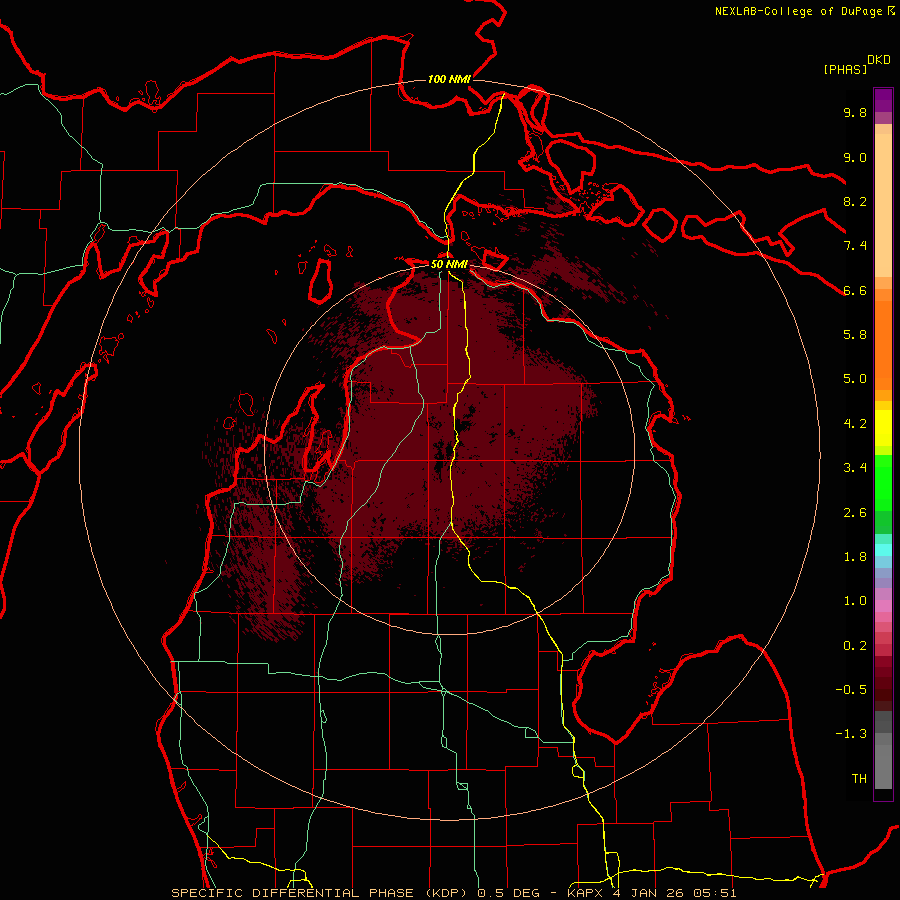Pick the cyan band in the color bar
Screen dimensions: 900x900
883,550
